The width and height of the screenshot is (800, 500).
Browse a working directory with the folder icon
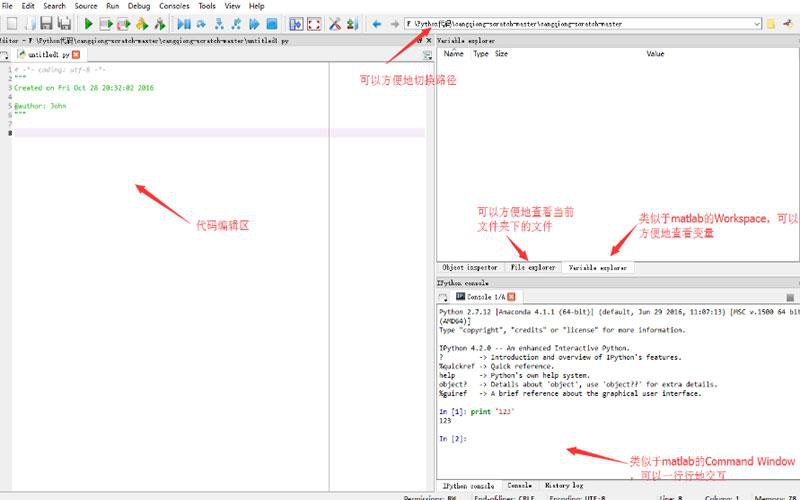point(771,23)
